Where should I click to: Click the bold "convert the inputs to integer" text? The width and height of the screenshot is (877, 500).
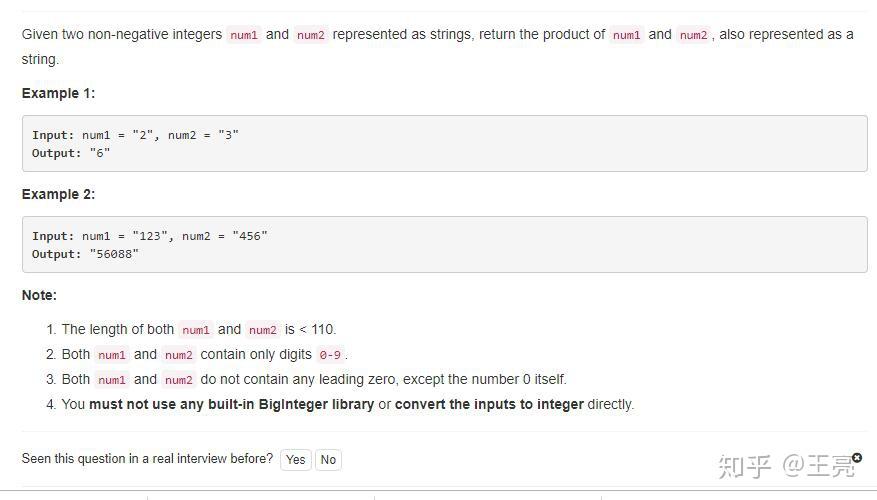489,404
